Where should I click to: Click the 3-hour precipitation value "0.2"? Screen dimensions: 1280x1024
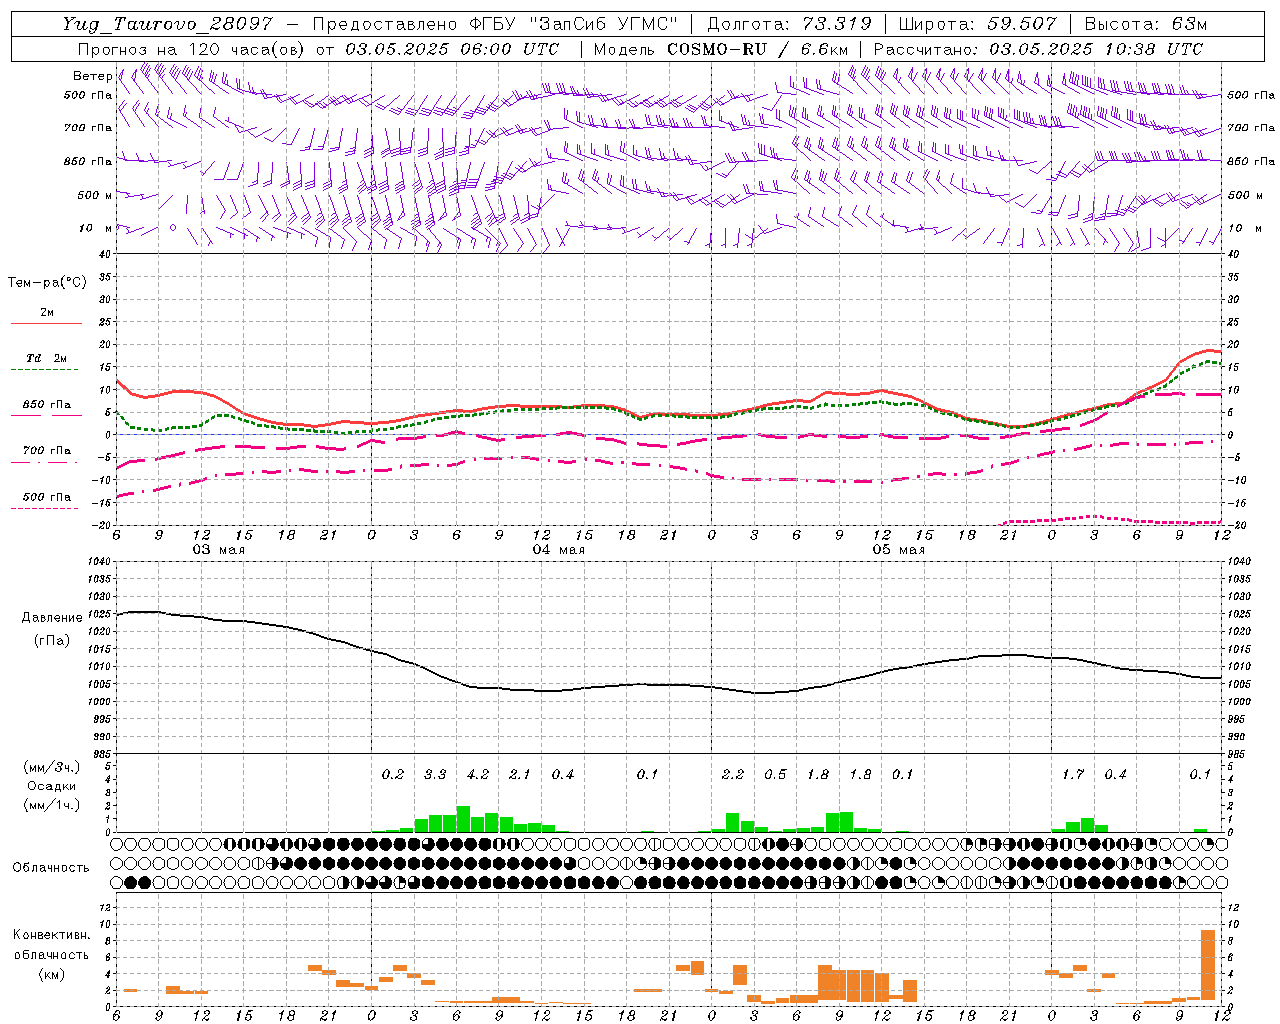(393, 774)
